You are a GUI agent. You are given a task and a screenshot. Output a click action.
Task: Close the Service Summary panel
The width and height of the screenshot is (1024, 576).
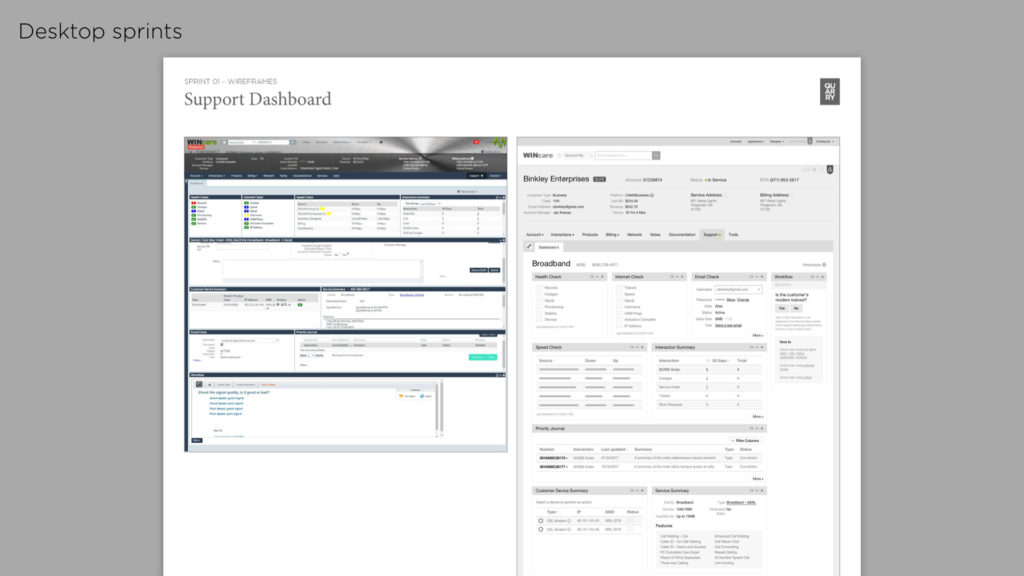point(760,491)
